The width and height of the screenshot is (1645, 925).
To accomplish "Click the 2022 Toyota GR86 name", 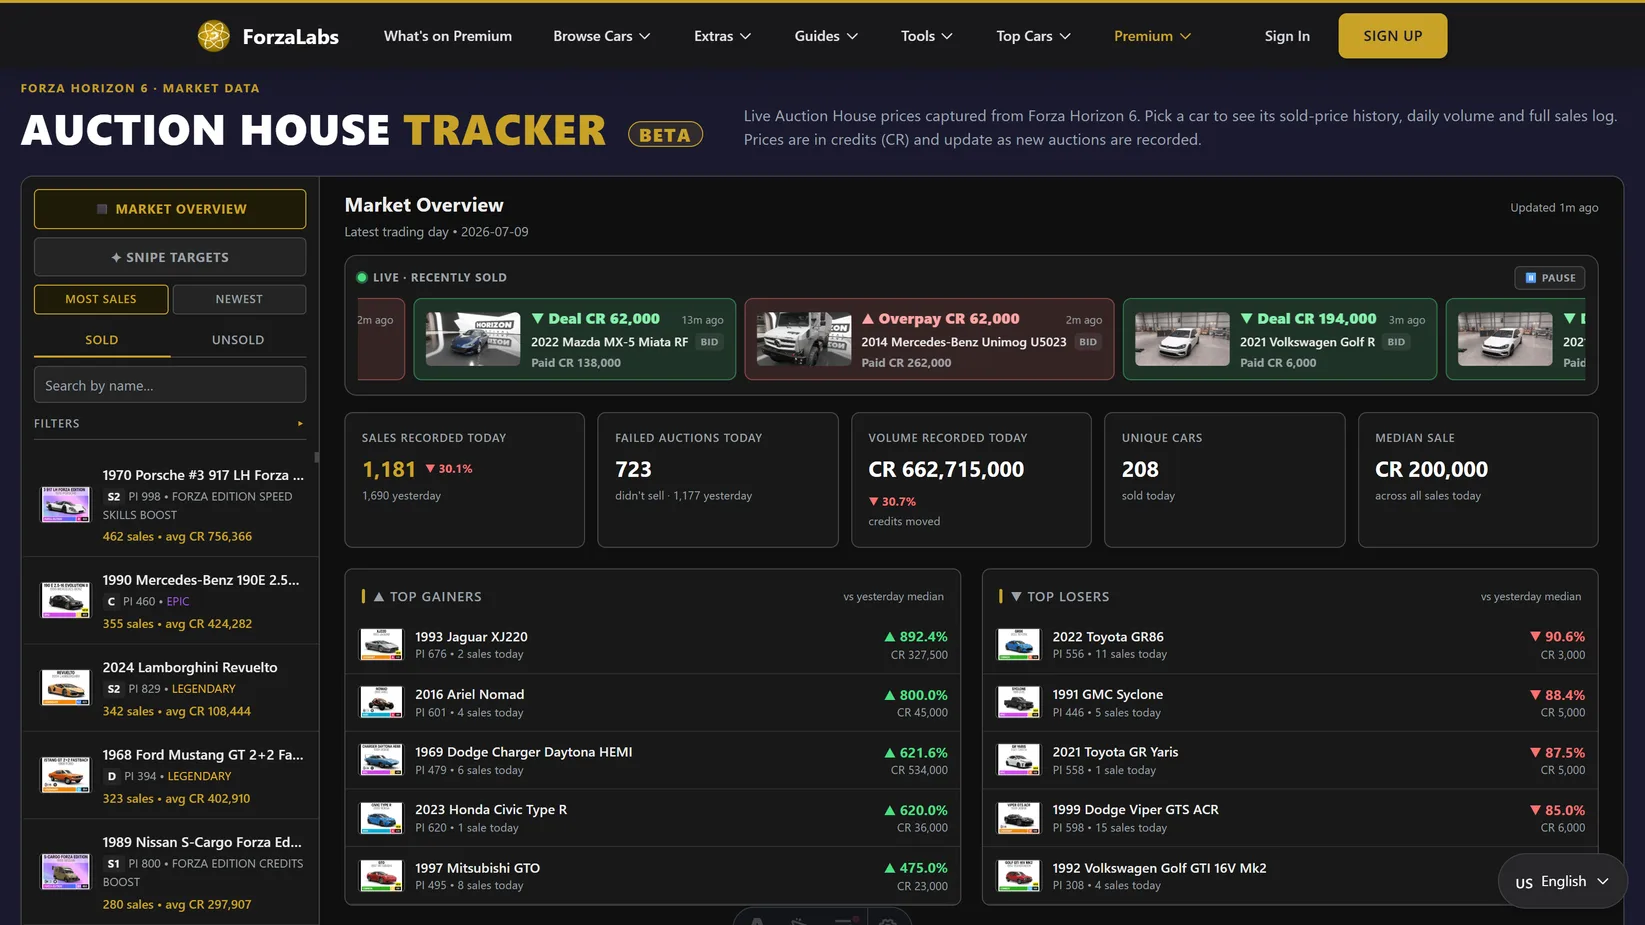I will click(x=1108, y=637).
